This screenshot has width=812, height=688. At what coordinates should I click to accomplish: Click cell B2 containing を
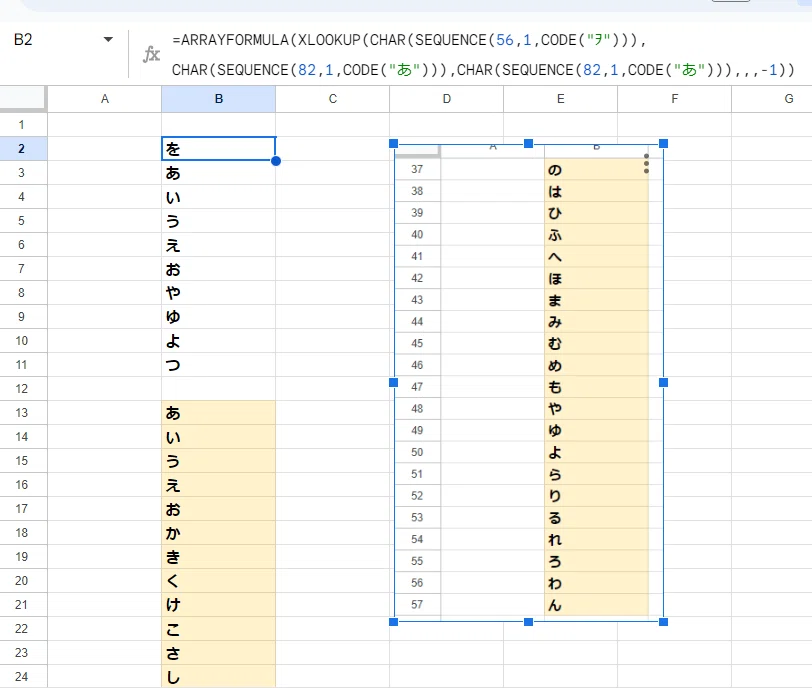click(x=219, y=149)
